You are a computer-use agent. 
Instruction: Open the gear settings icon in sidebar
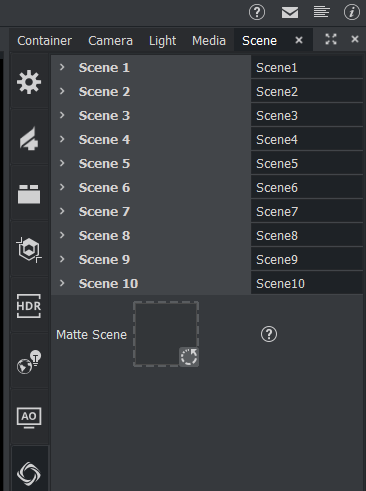[29, 82]
